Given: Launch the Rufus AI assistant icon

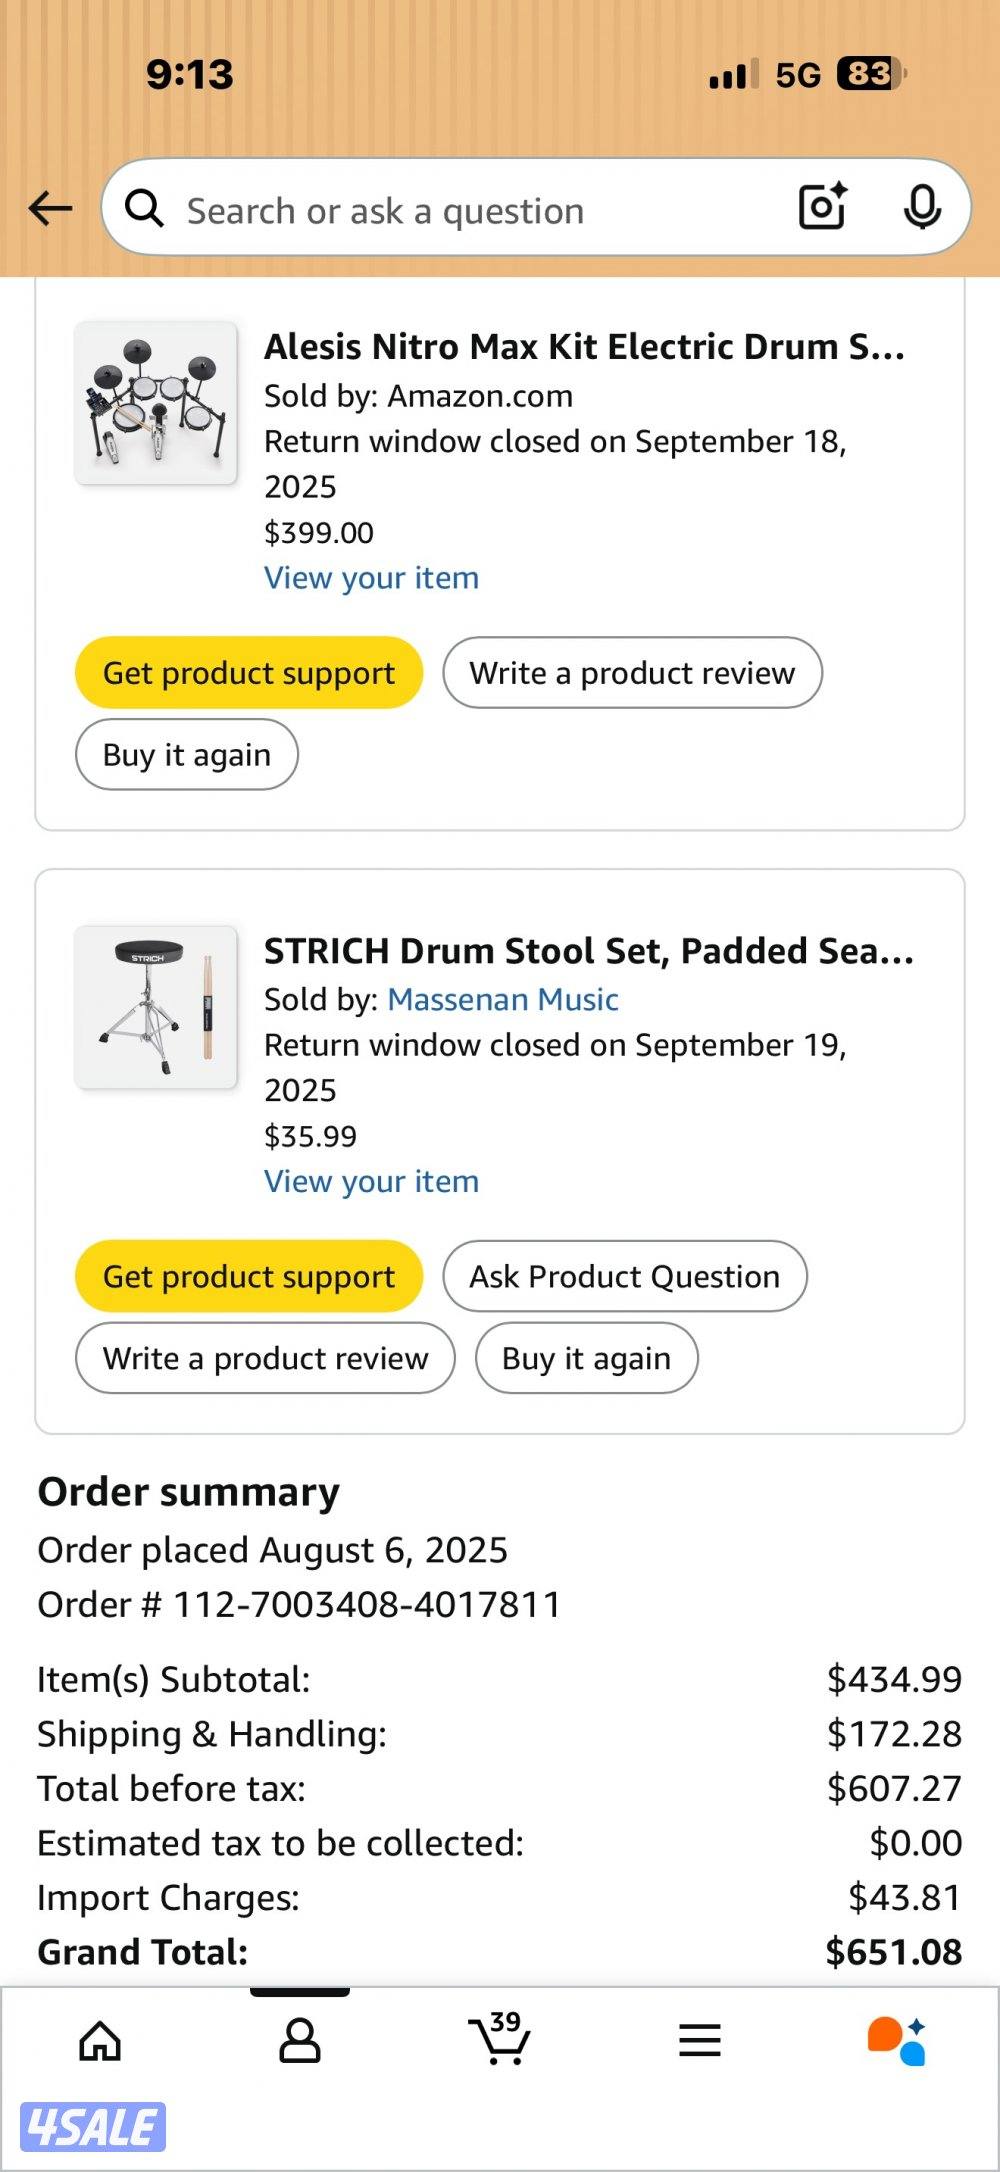Looking at the screenshot, I should click(897, 2041).
